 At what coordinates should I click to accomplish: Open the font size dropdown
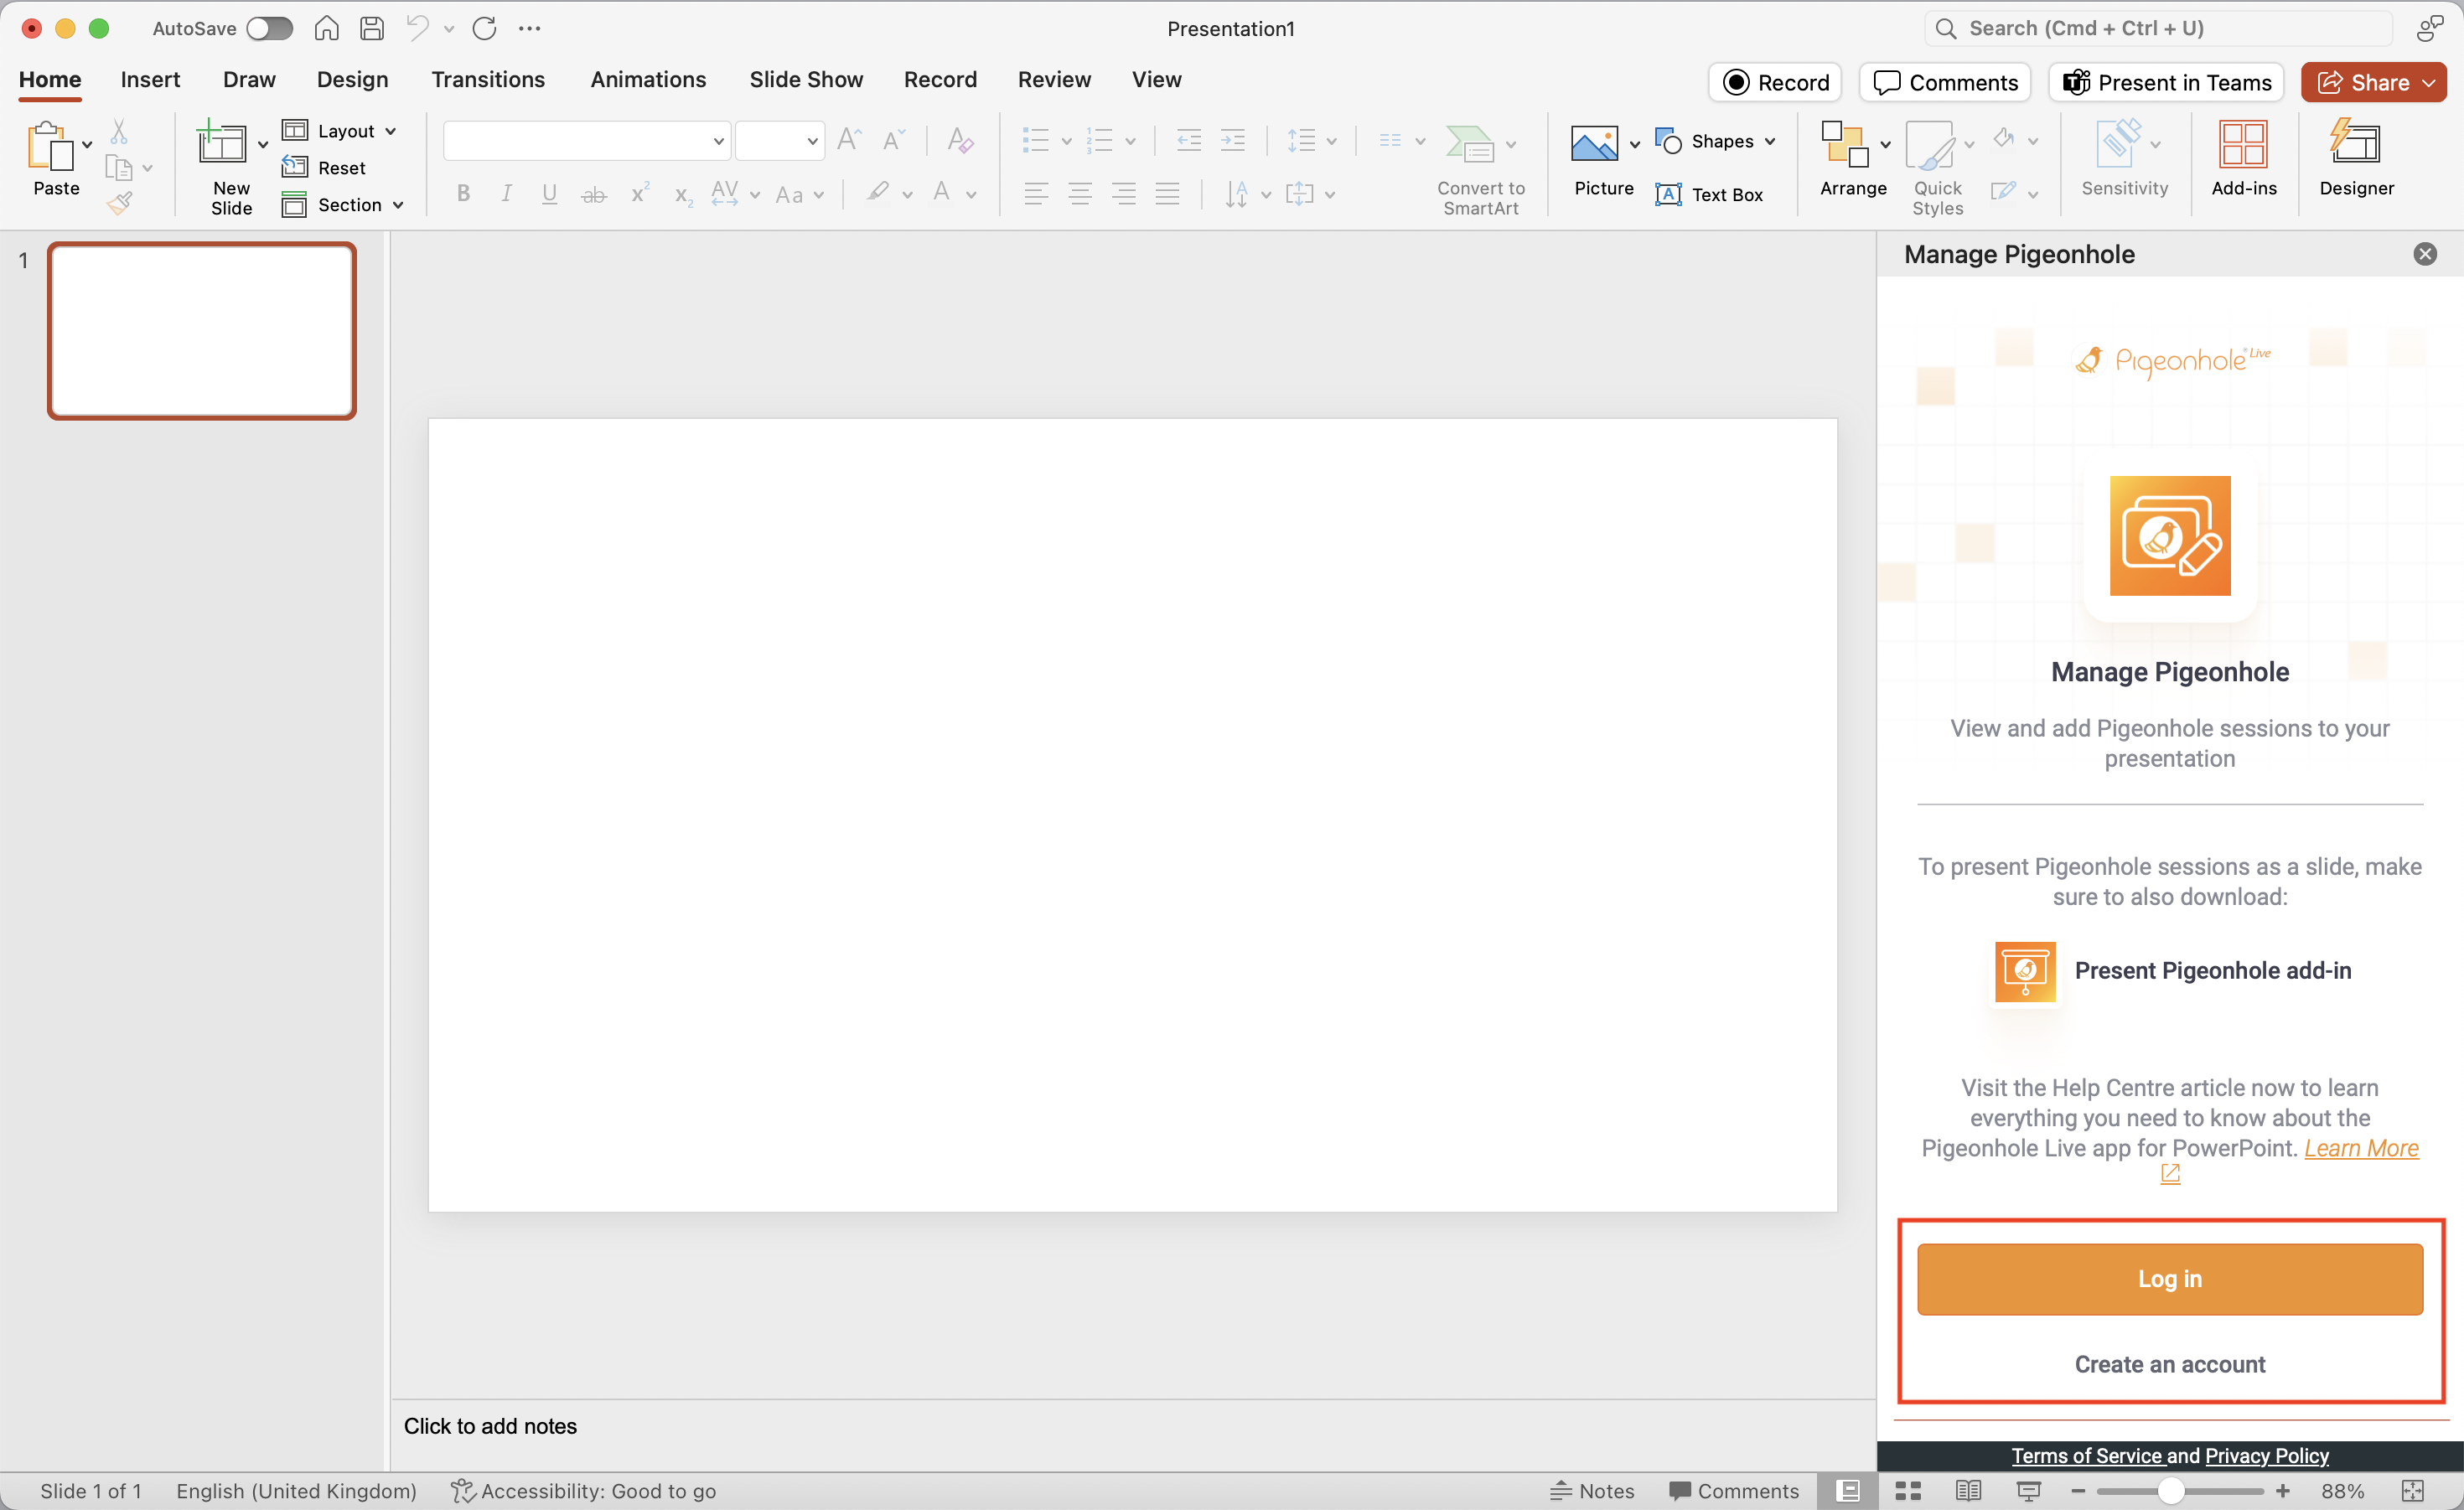(812, 141)
